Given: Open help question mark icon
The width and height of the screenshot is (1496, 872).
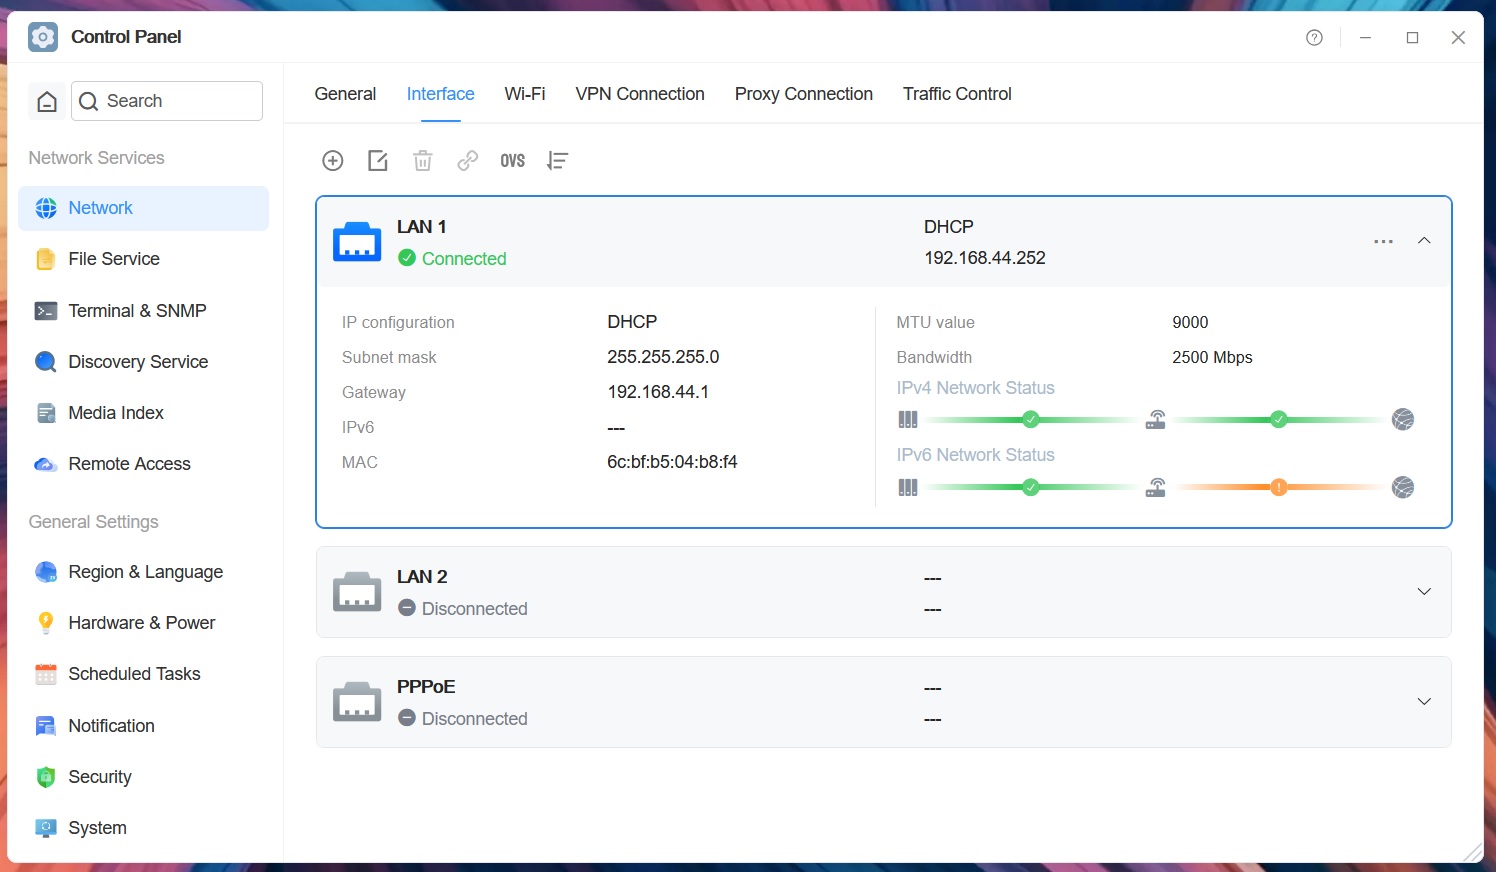Looking at the screenshot, I should (1314, 38).
